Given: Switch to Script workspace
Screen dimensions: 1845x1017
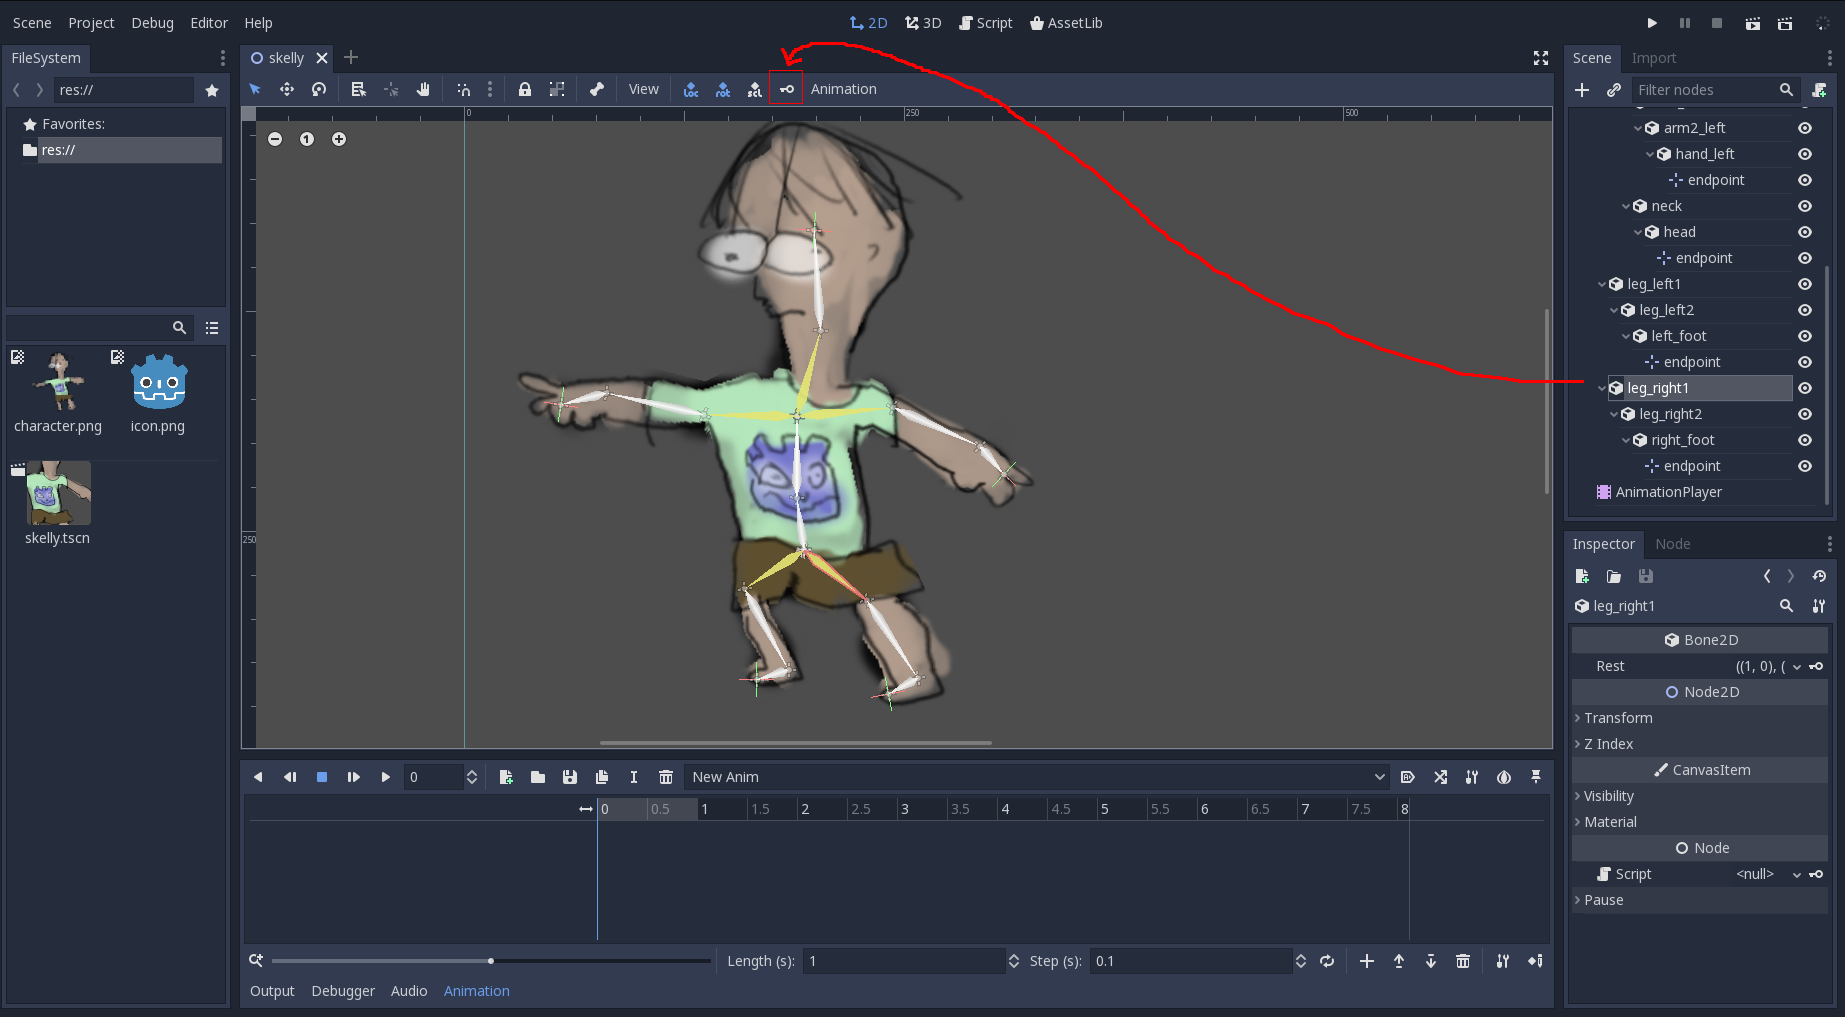Looking at the screenshot, I should 985,23.
